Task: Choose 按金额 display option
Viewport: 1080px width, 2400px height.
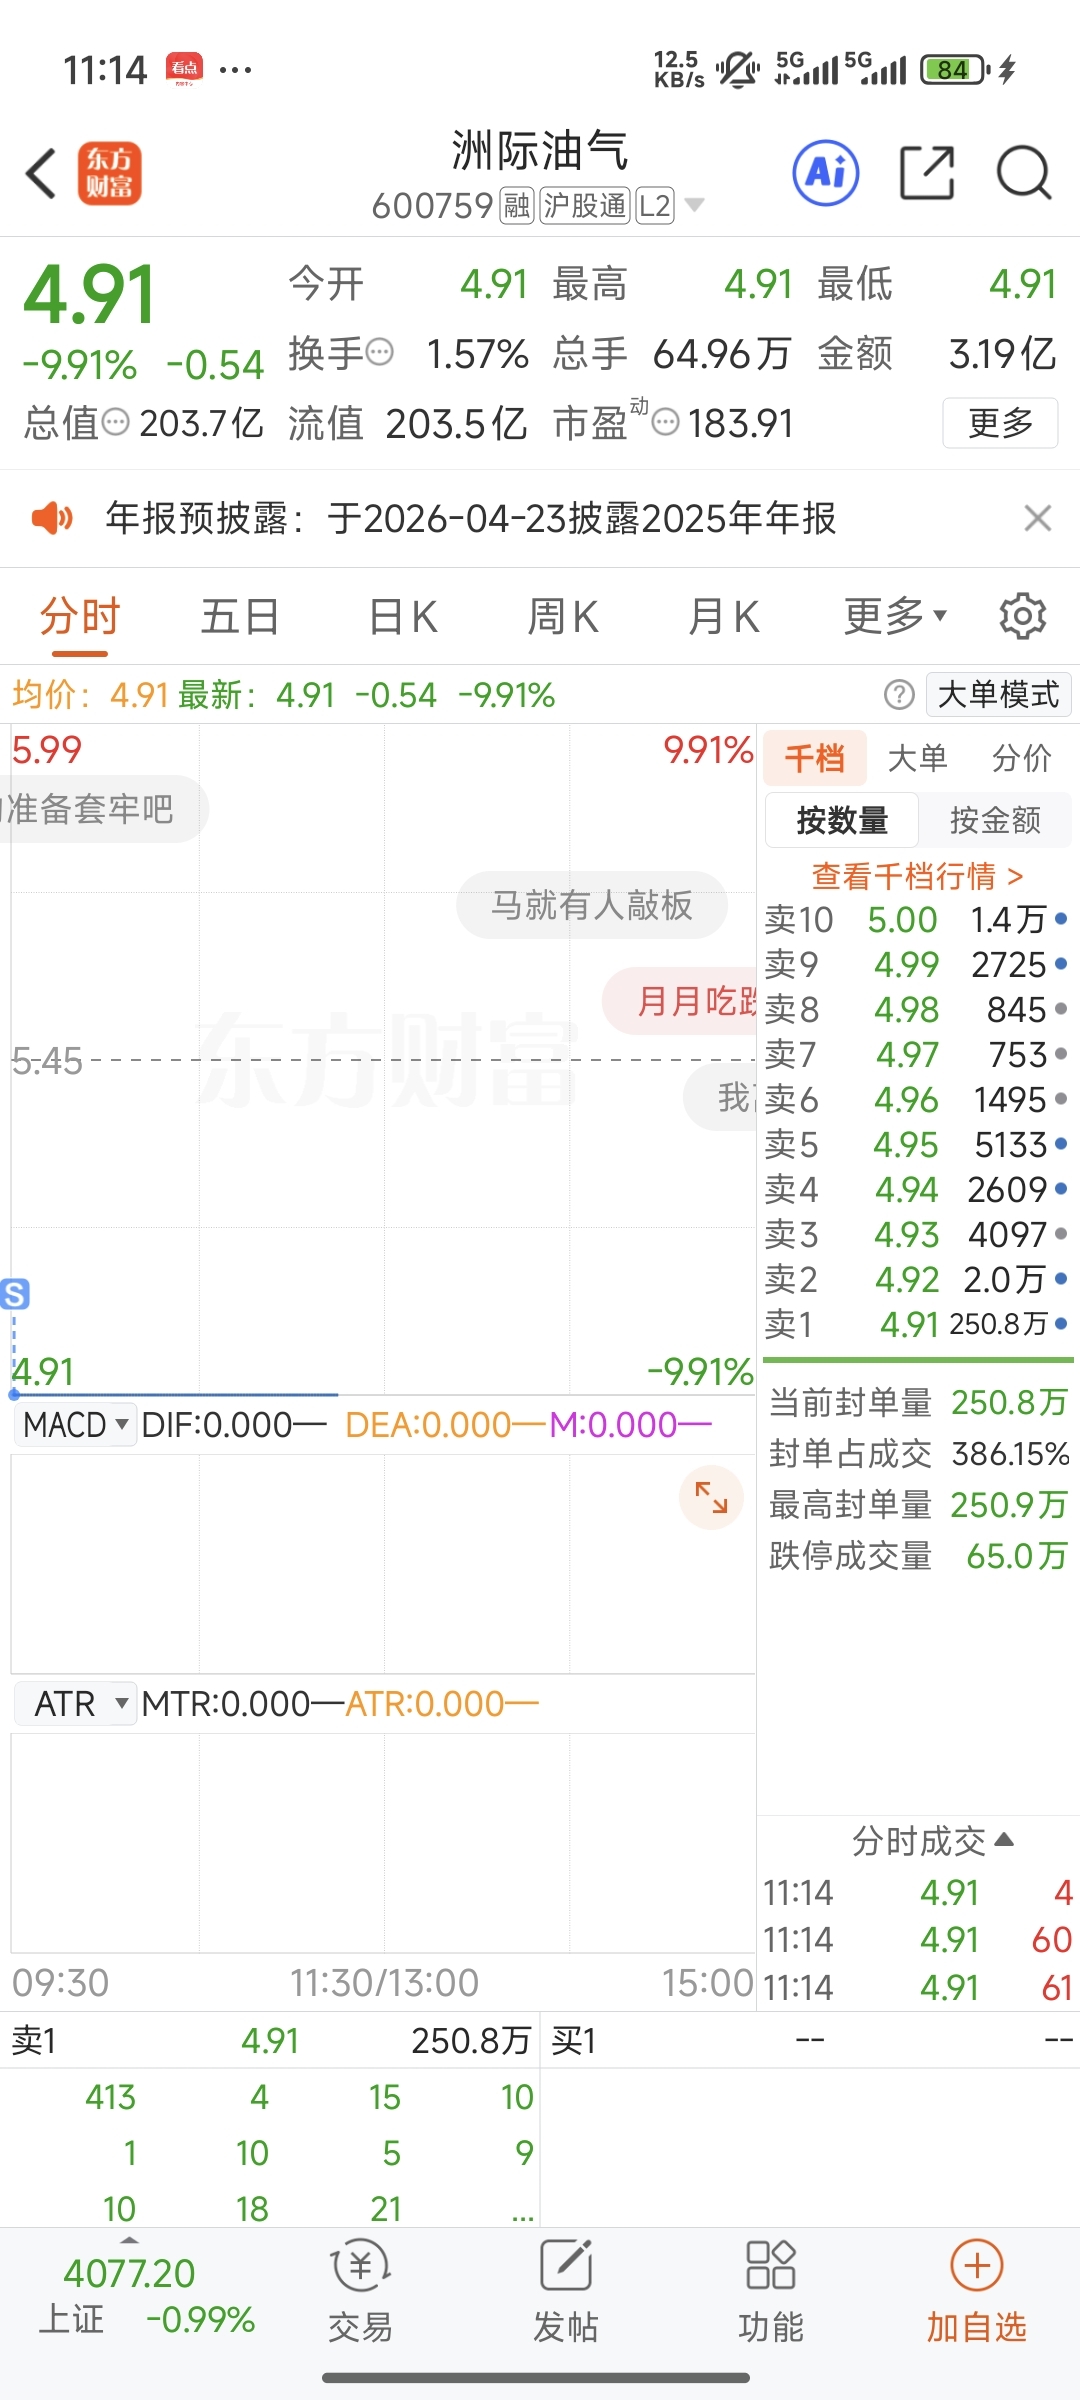Action: [x=995, y=820]
